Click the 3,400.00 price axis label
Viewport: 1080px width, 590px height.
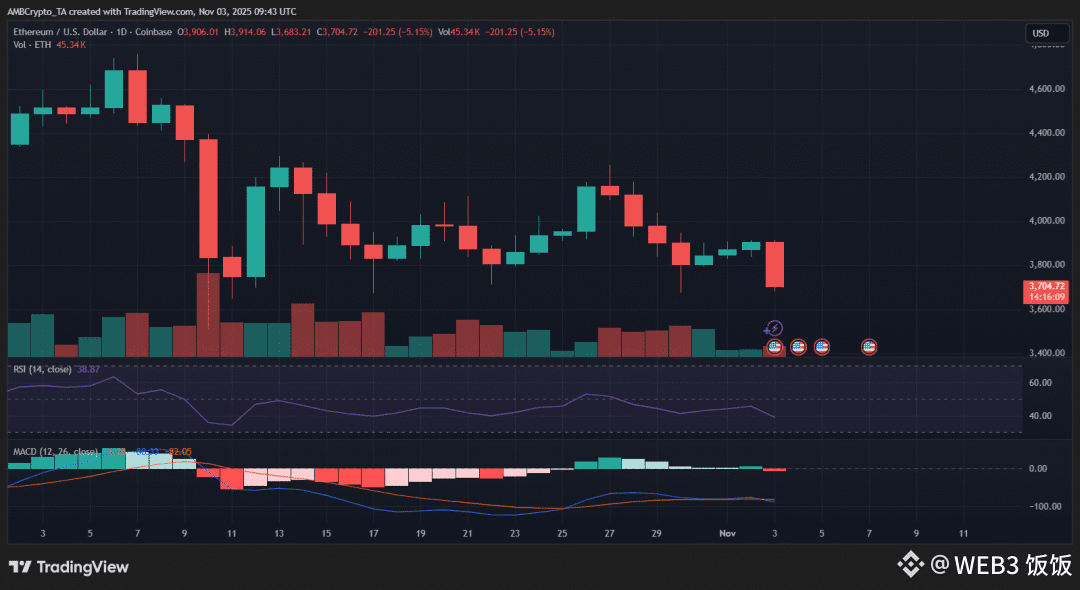[1046, 353]
